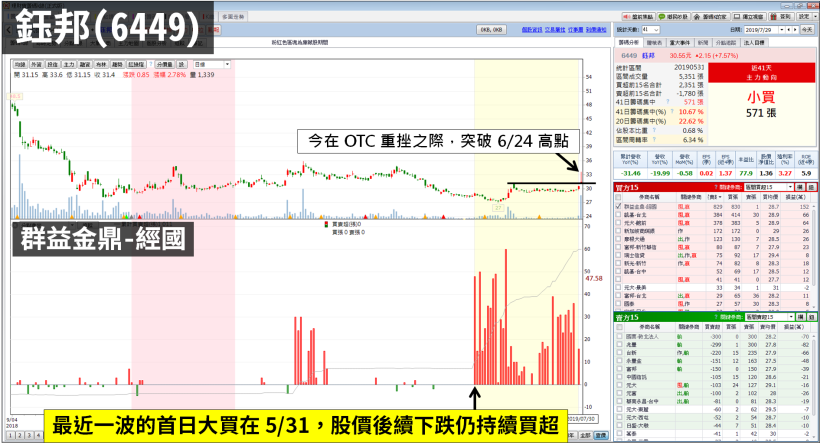
Task: Click the 獨立視窗 standalone window button
Action: point(749,17)
